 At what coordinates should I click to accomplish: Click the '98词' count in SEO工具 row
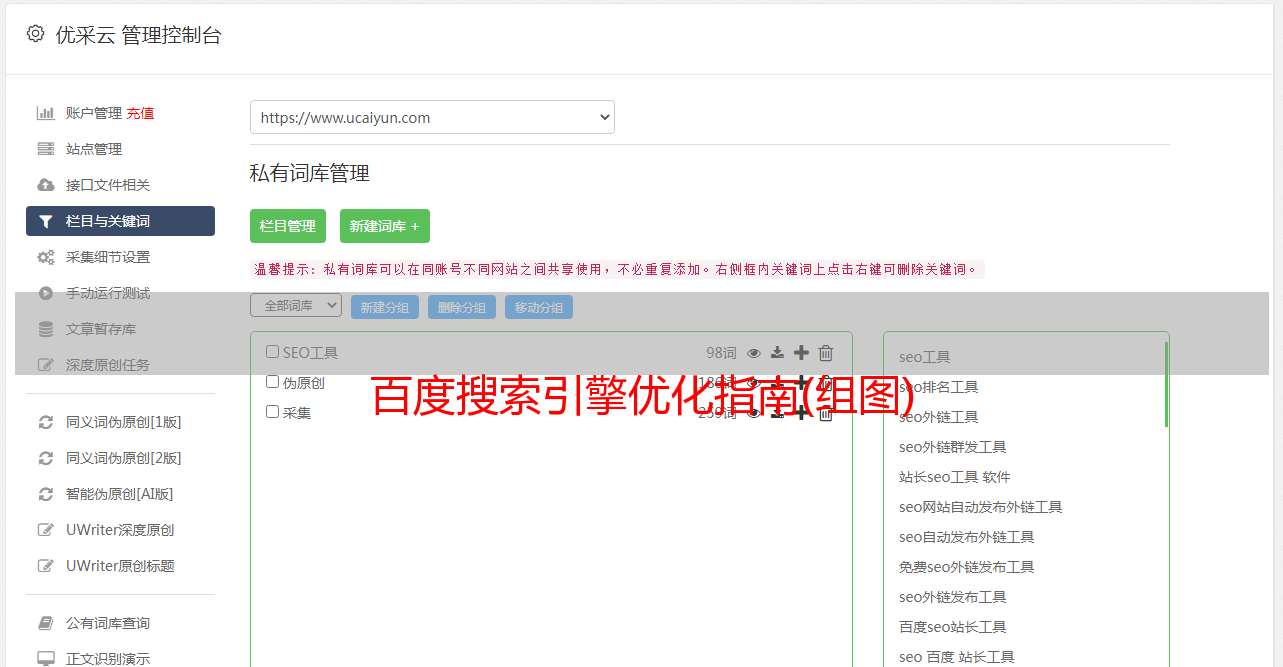pos(721,352)
